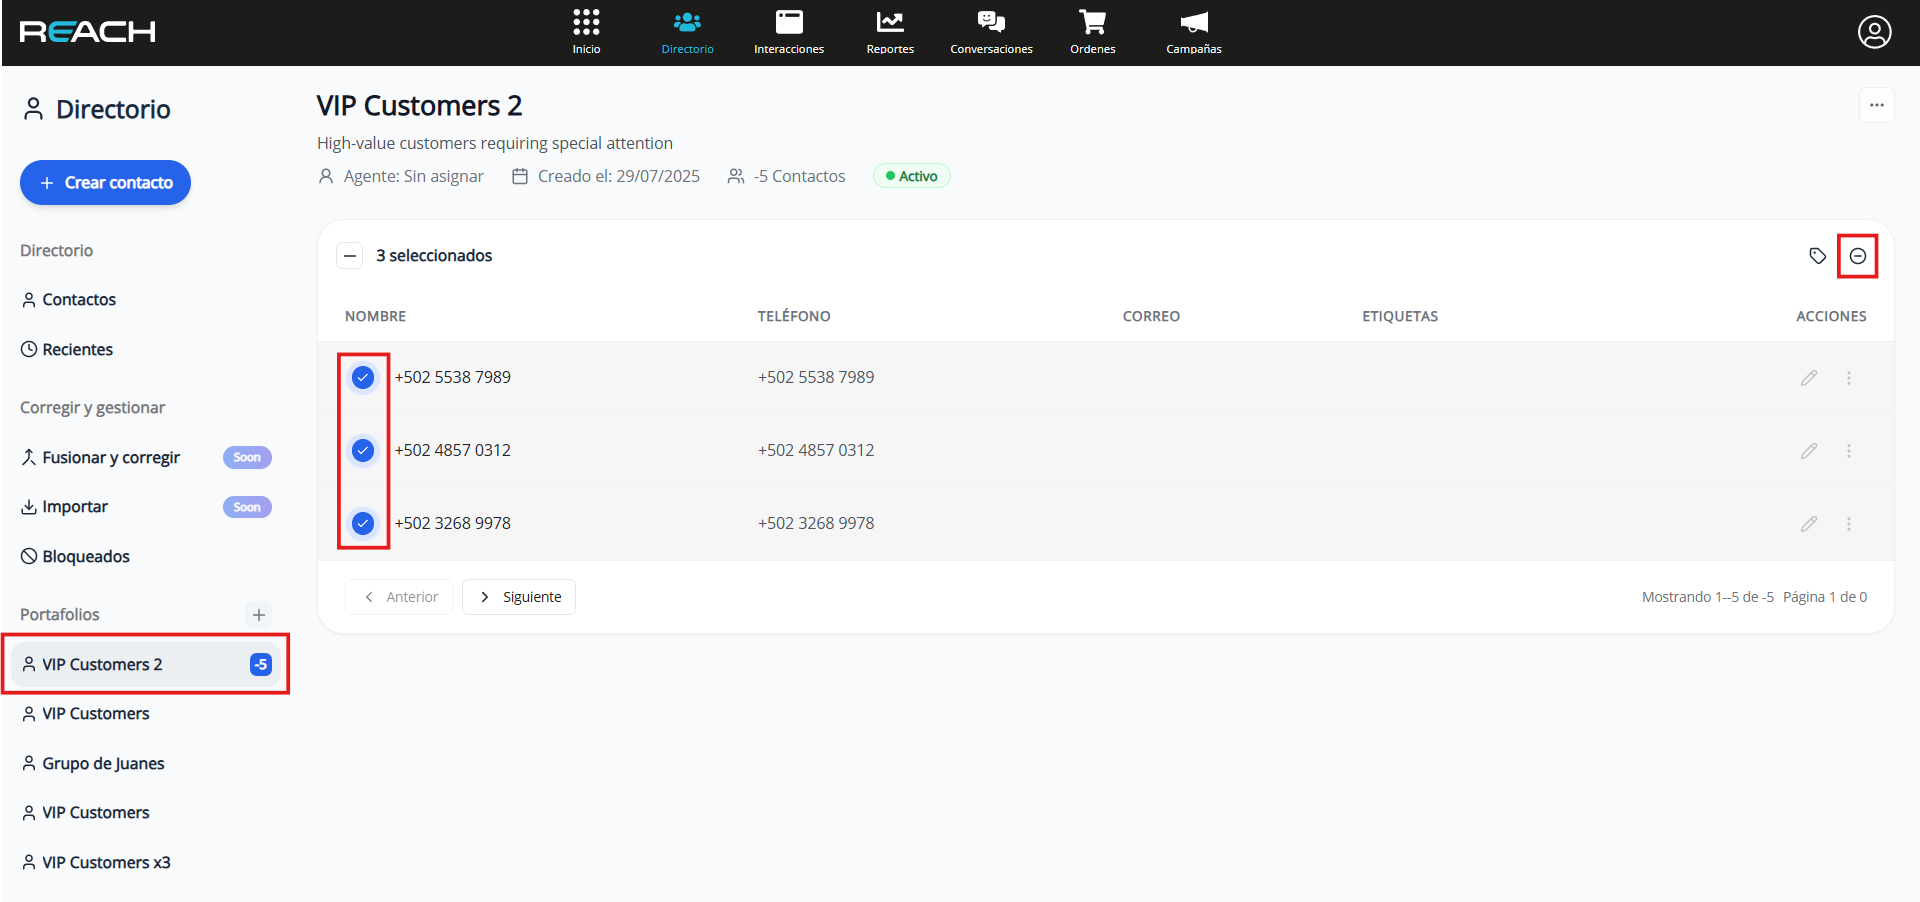The image size is (1920, 902).
Task: Click the tag icon for selected contacts
Action: tap(1817, 256)
